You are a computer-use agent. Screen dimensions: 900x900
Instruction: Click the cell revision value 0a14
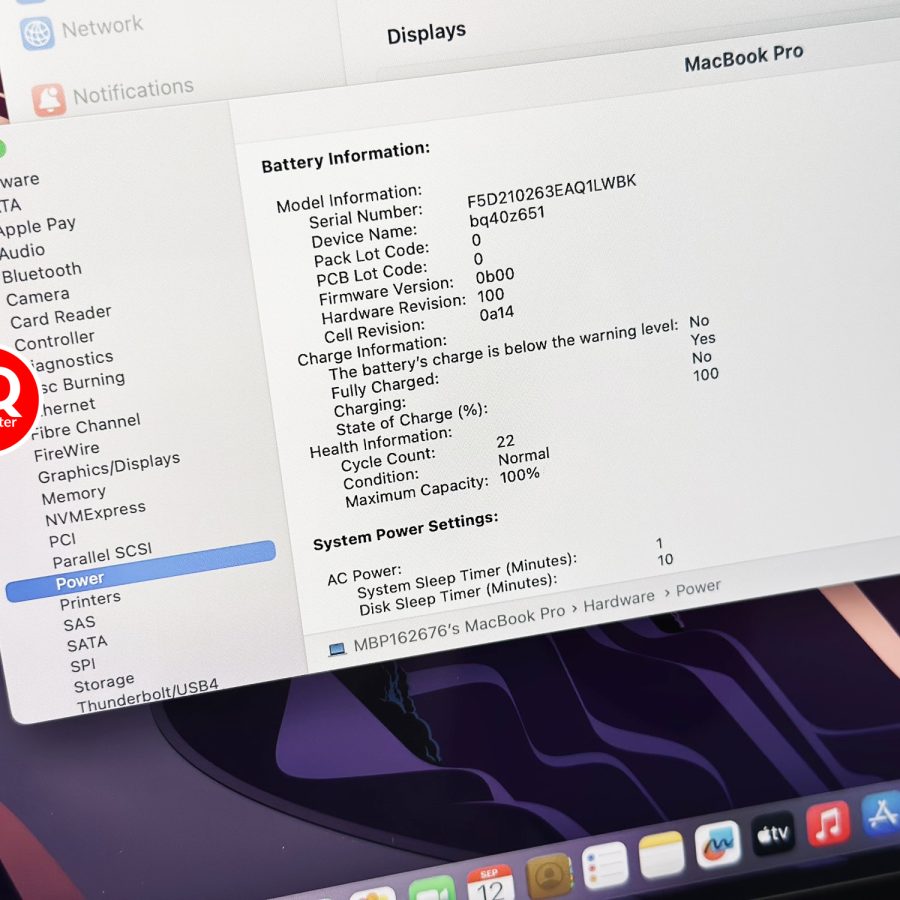pos(497,315)
